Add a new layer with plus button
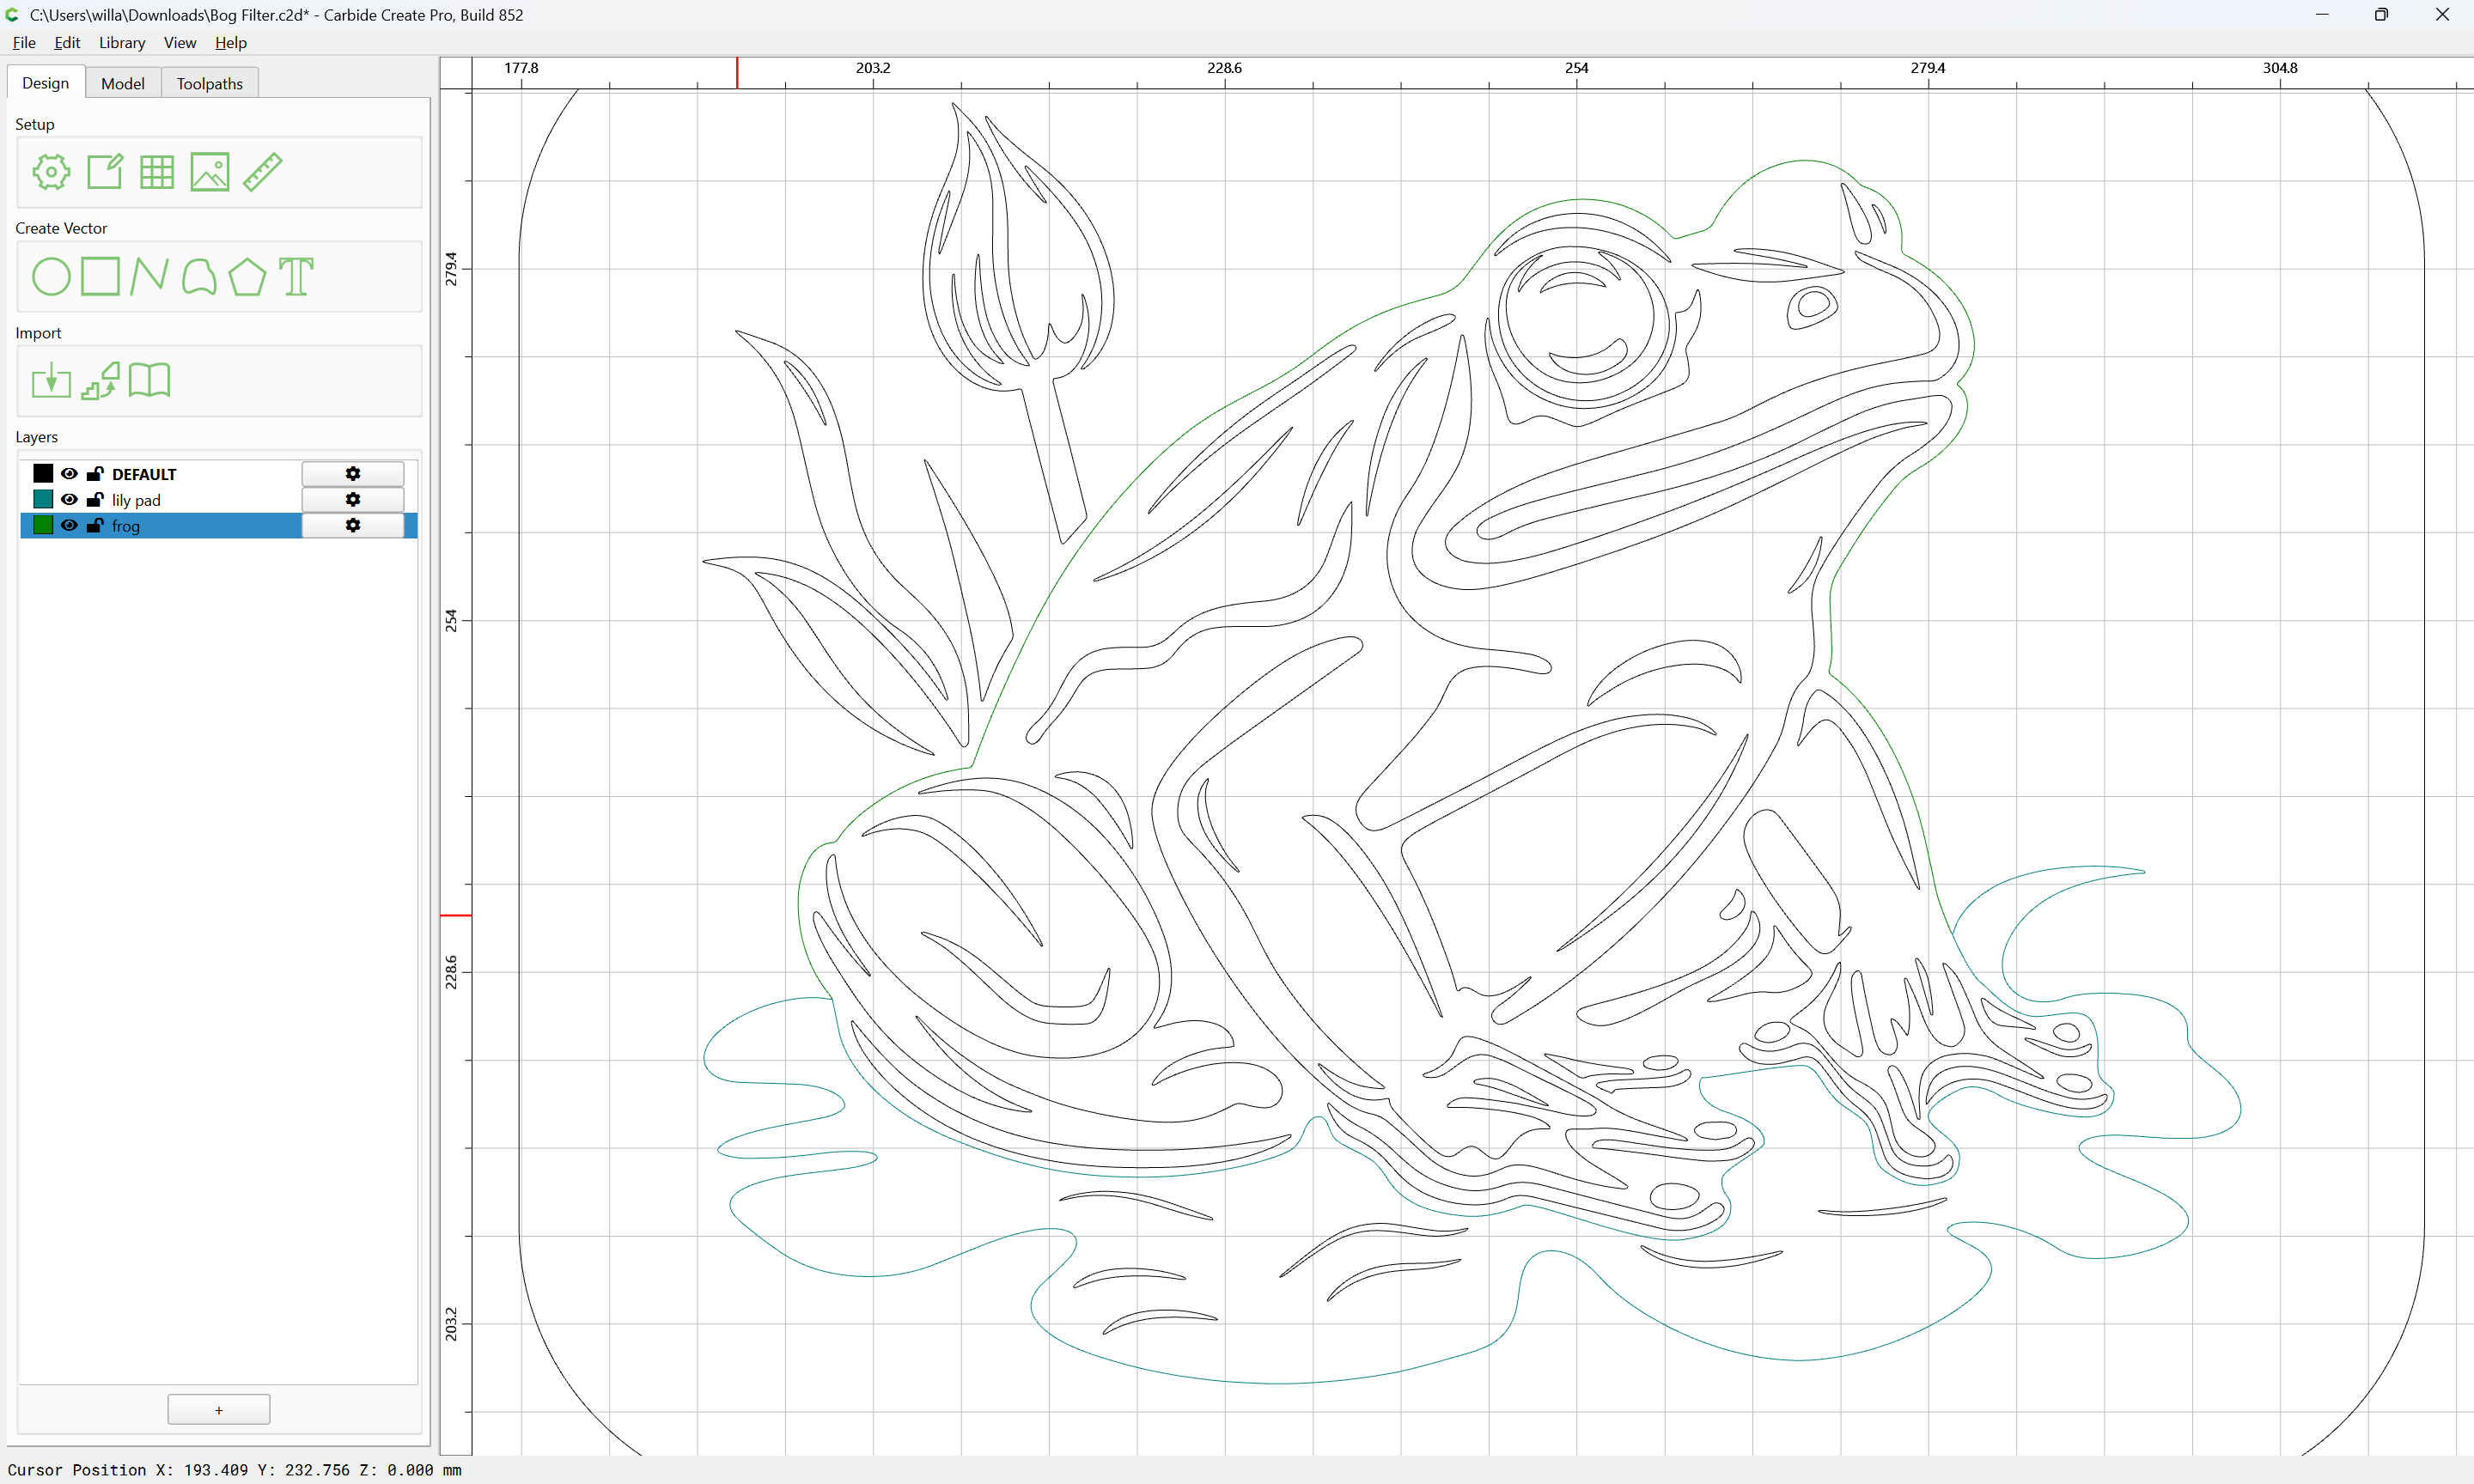 tap(219, 1409)
